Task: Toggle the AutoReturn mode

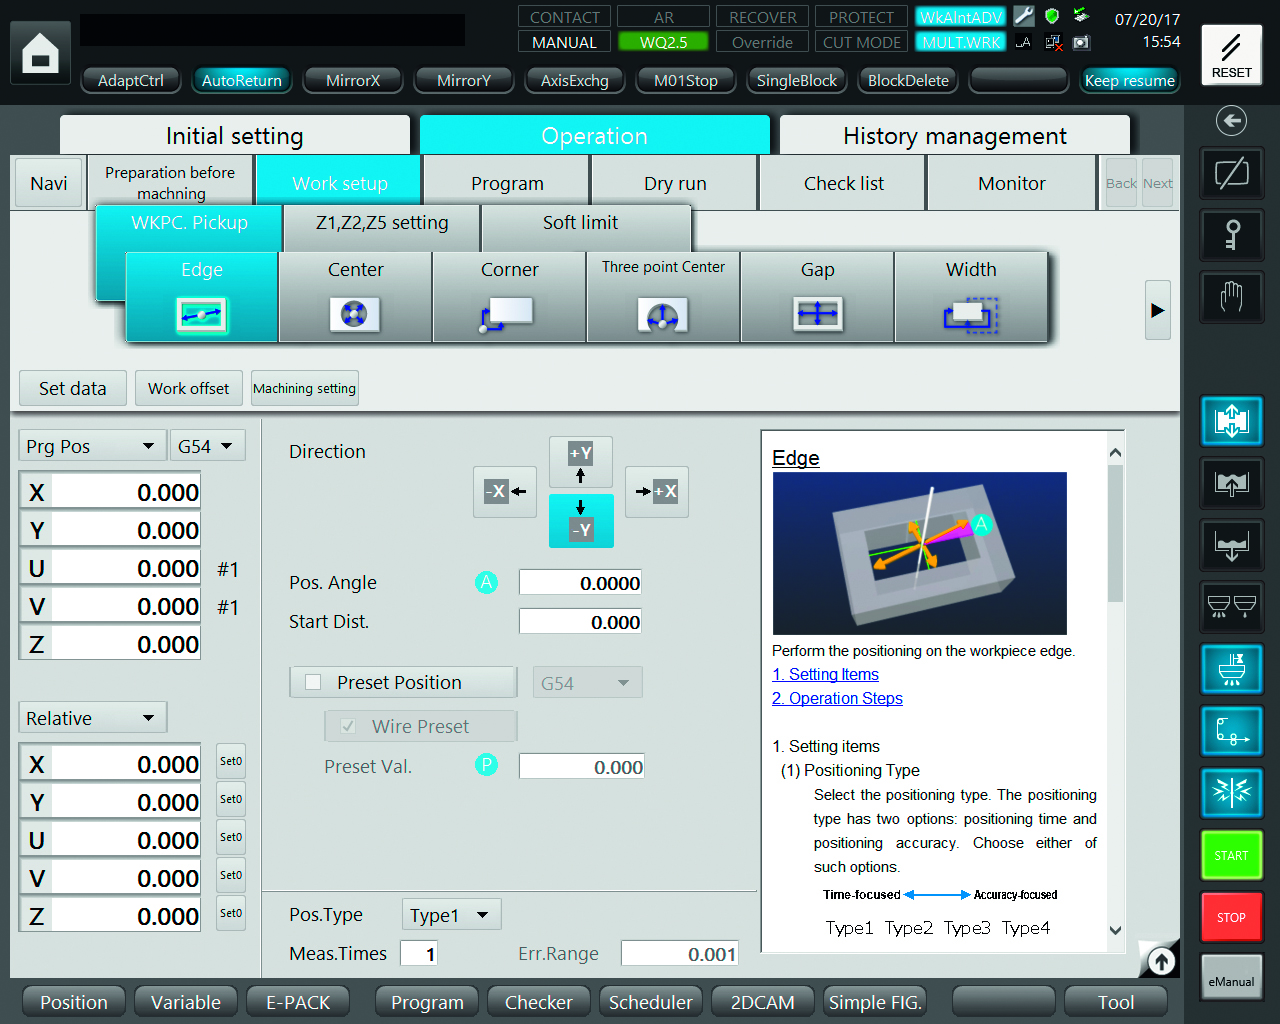Action: 241,80
